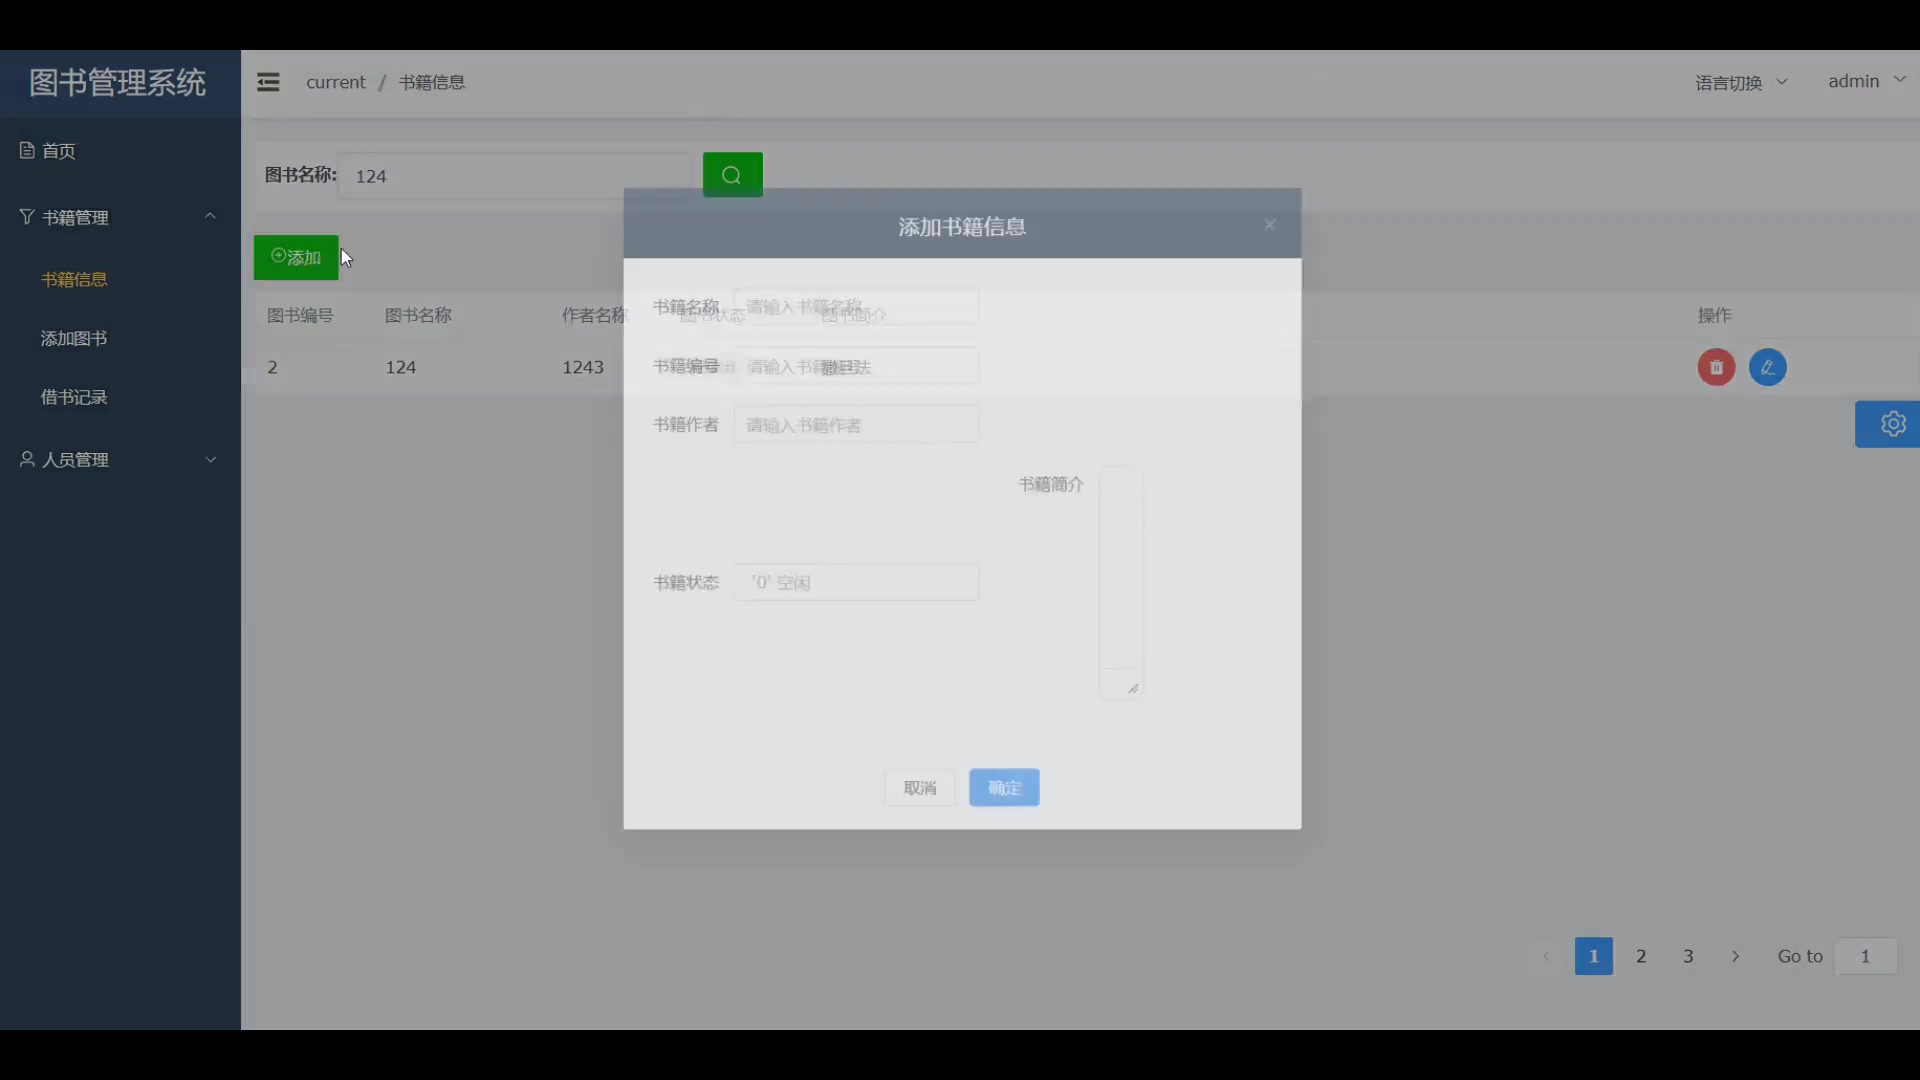This screenshot has height=1080, width=1920.
Task: Go to page 3
Action: [1688, 956]
